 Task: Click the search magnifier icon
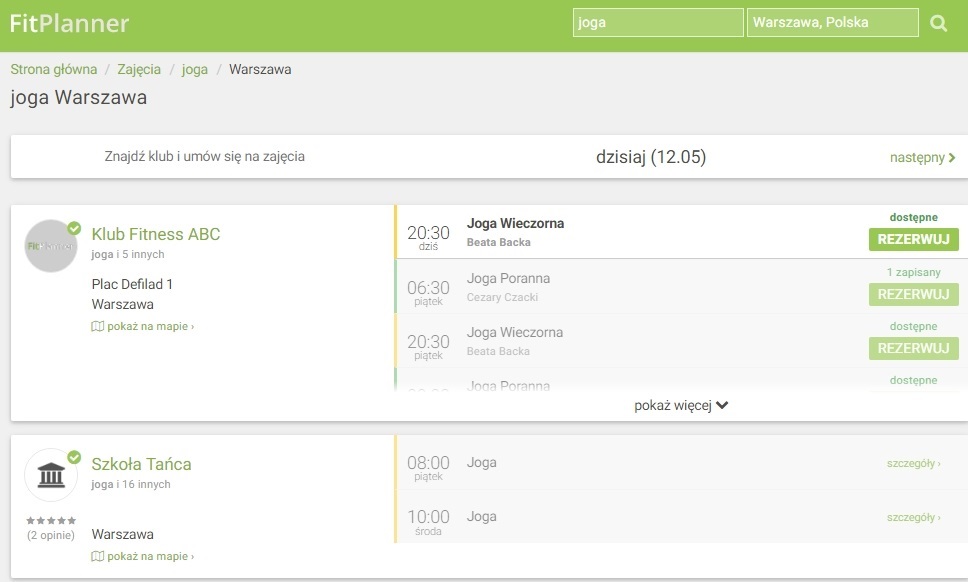(x=938, y=21)
